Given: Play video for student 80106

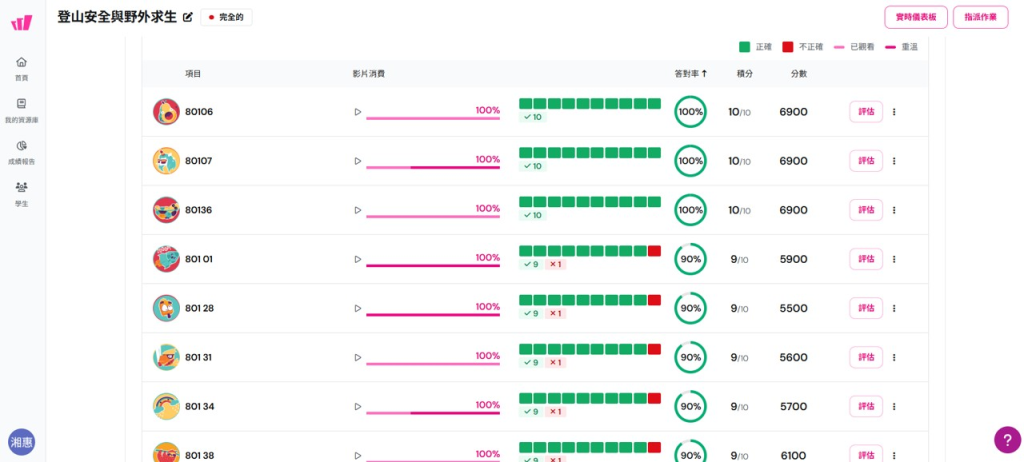Looking at the screenshot, I should click(357, 112).
